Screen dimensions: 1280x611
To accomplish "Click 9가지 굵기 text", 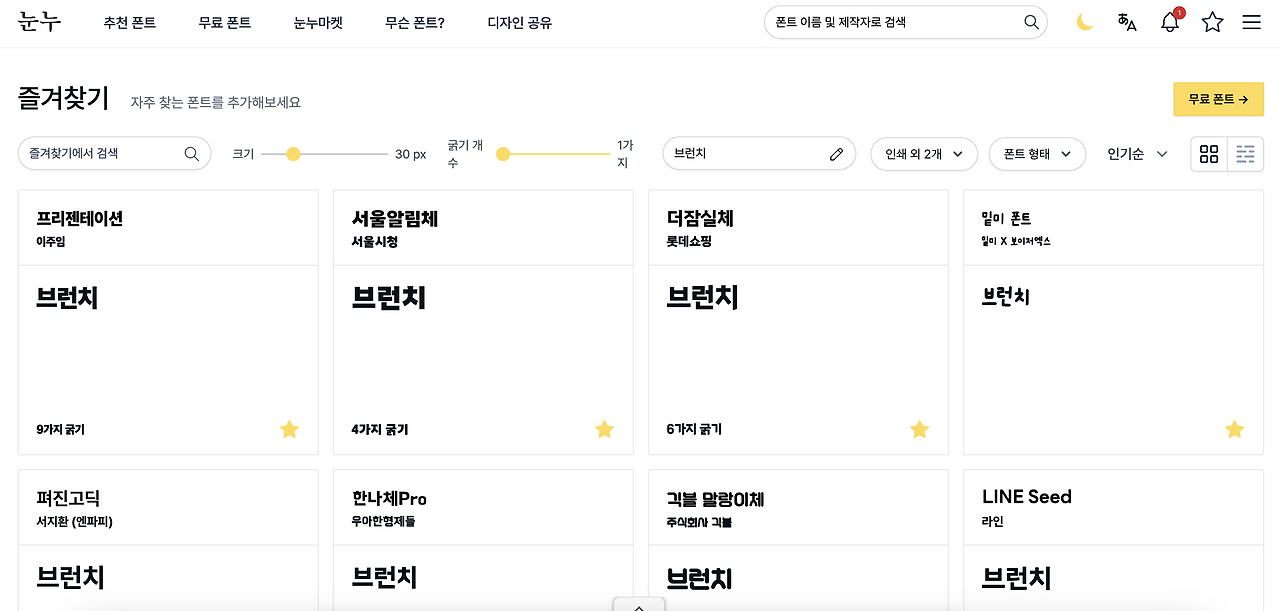I will 60,429.
